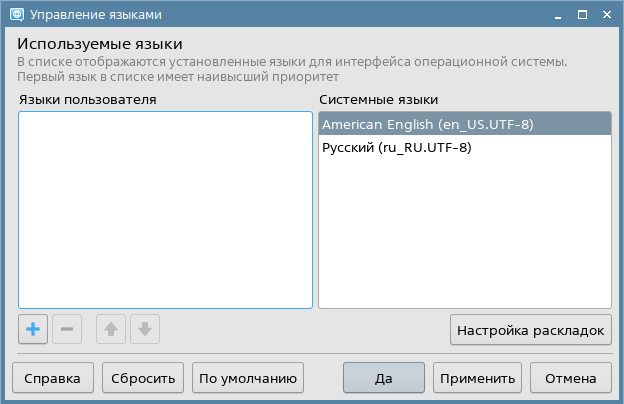The height and width of the screenshot is (404, 624).
Task: Select American English (en_US.UTF-8) system language
Action: pyautogui.click(x=465, y=124)
